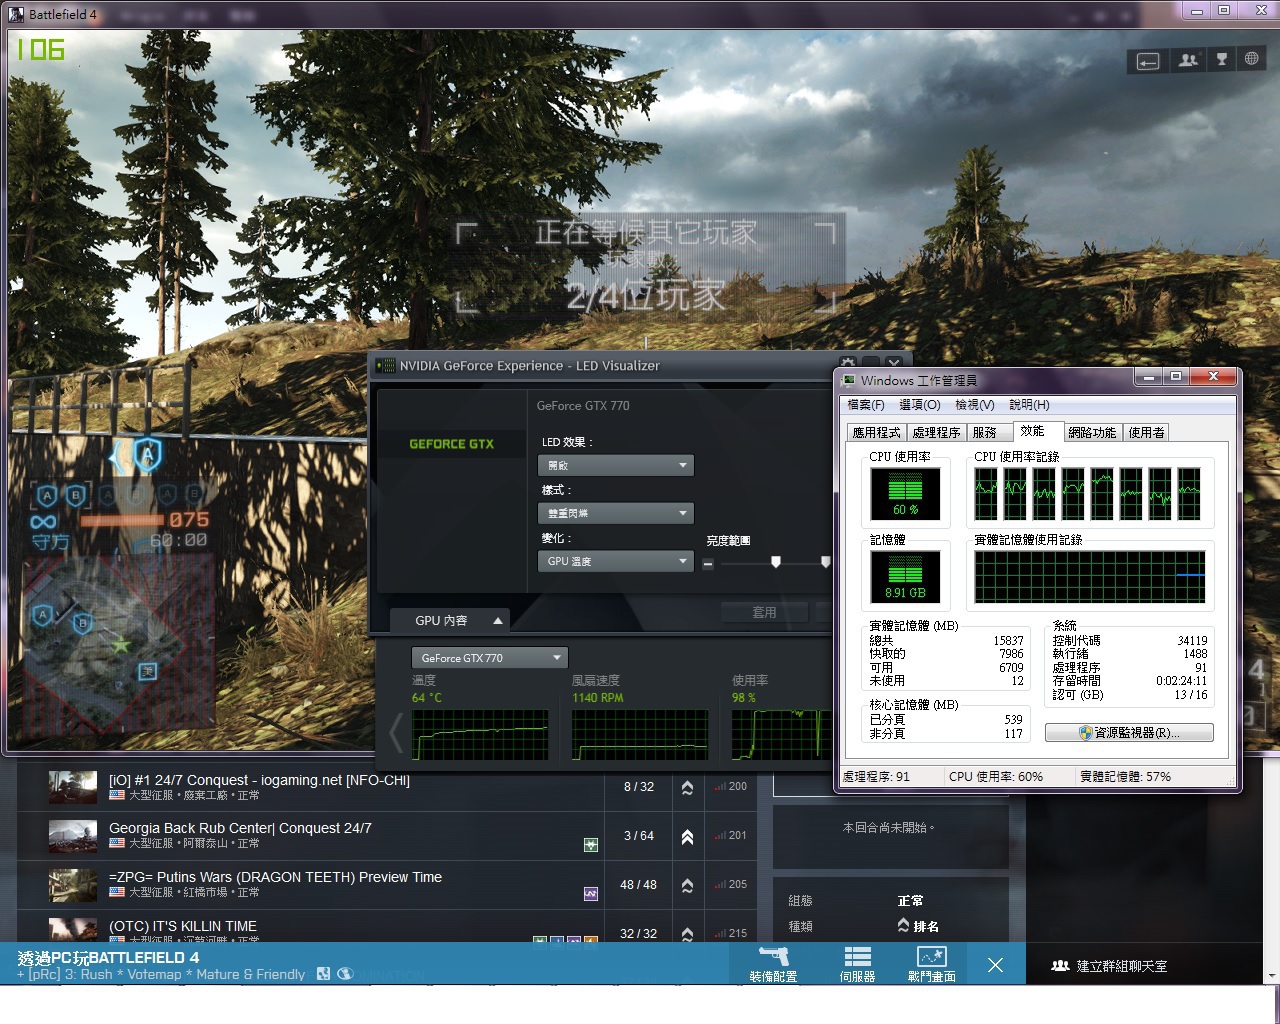Viewport: 1280px width, 1024px height.
Task: Click the 正在等候其它玩家 waiting message
Action: [x=646, y=232]
